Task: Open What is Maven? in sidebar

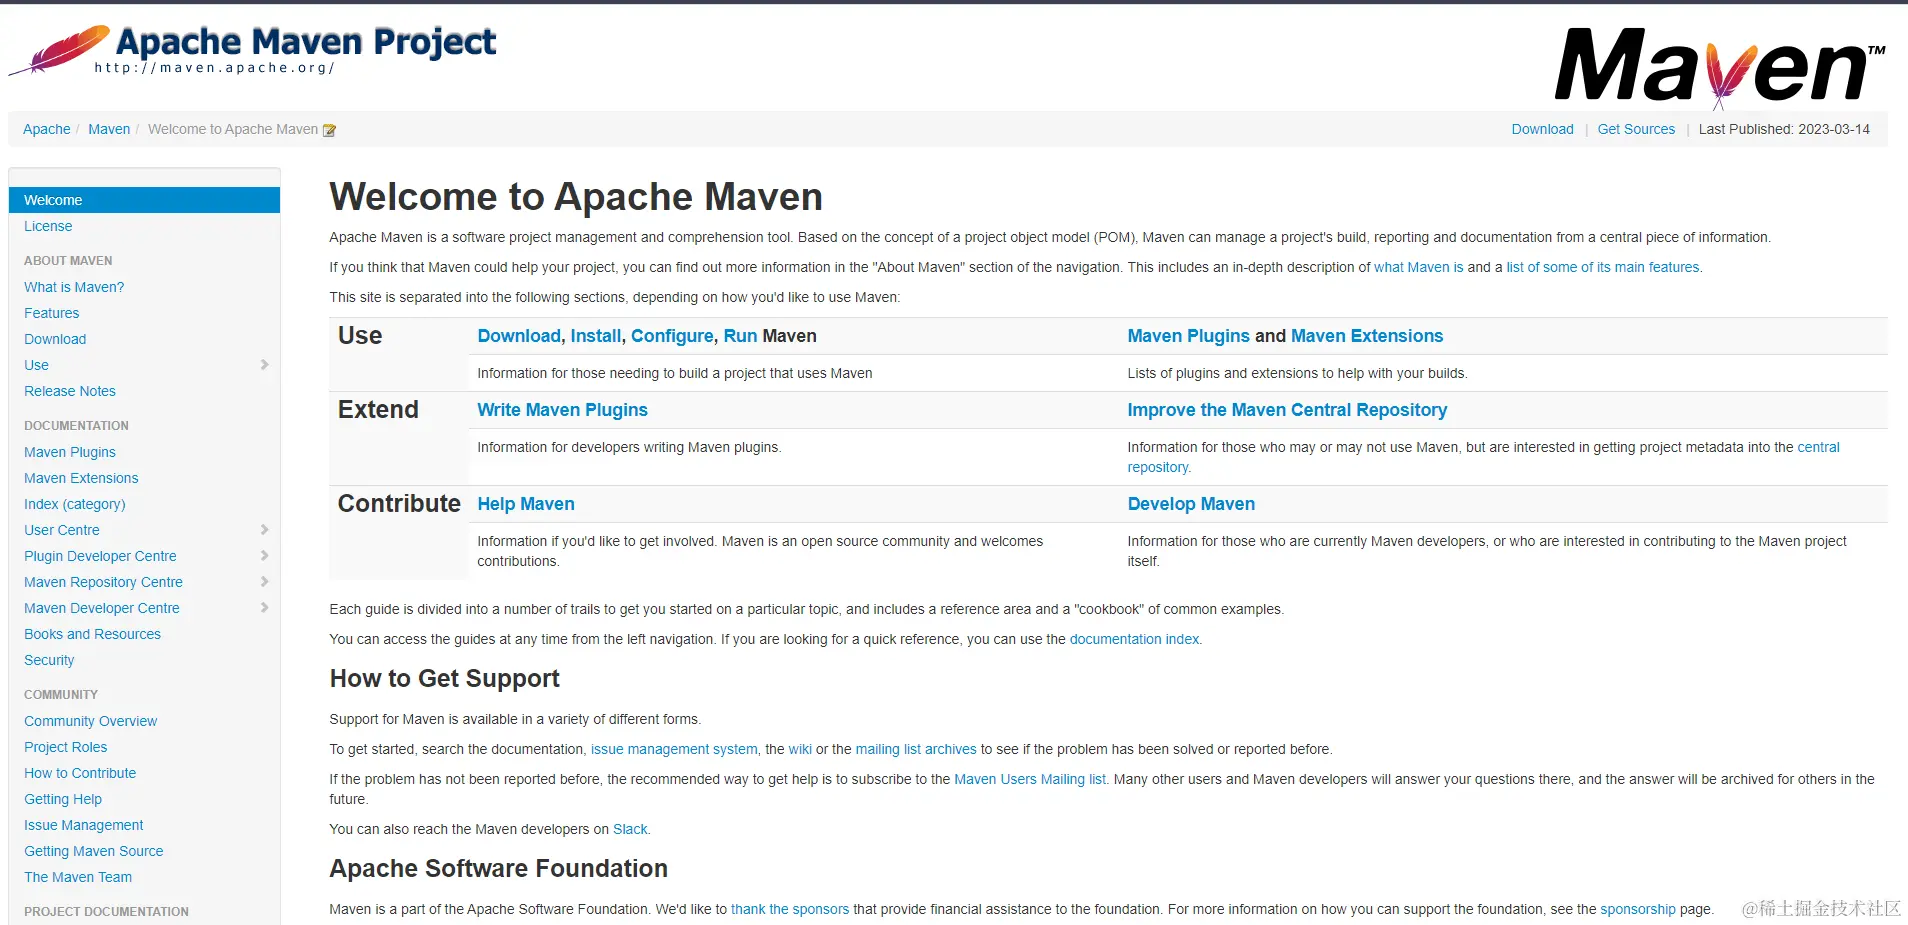Action: (x=74, y=287)
